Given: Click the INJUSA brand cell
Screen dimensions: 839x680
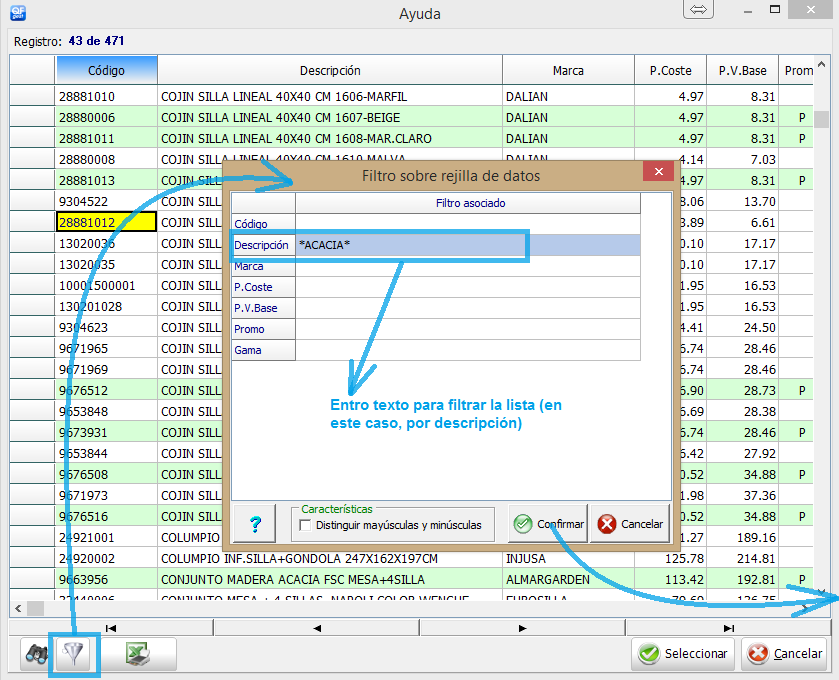Looking at the screenshot, I should (568, 558).
